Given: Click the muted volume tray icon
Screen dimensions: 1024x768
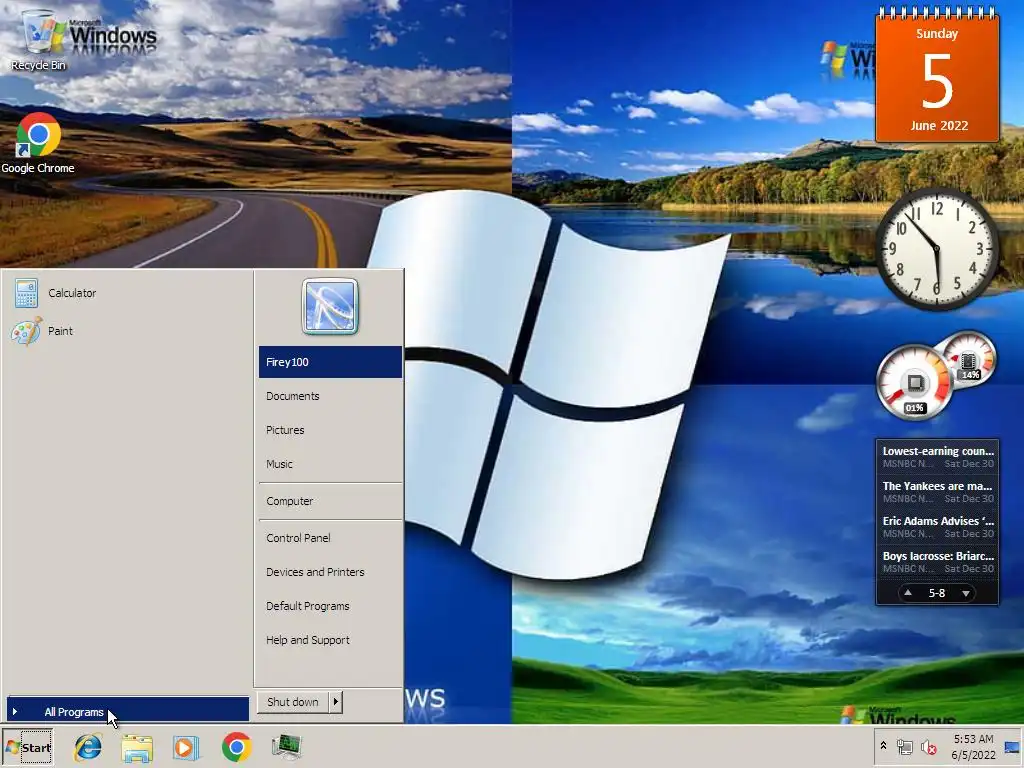Looking at the screenshot, I should pos(927,746).
